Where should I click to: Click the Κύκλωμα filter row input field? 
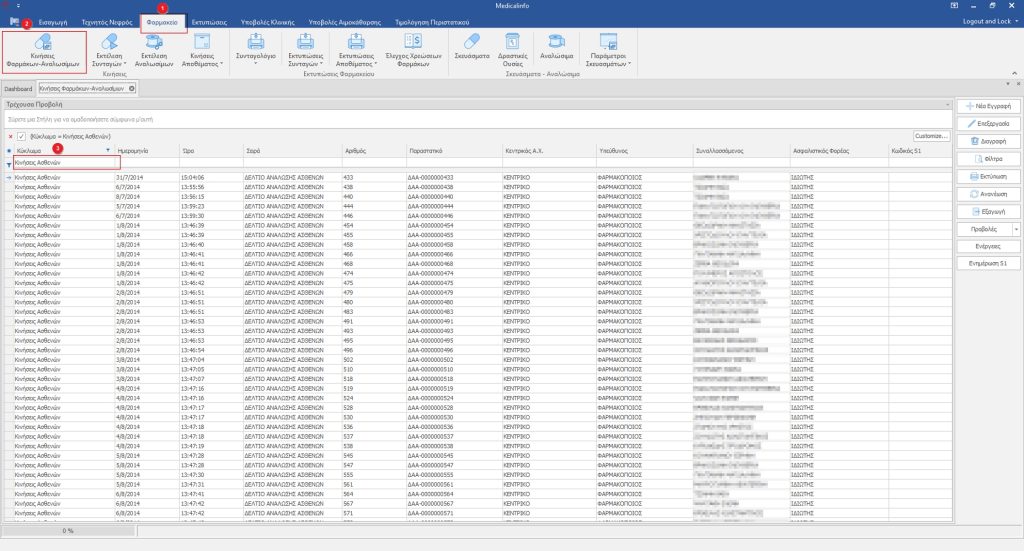point(66,162)
